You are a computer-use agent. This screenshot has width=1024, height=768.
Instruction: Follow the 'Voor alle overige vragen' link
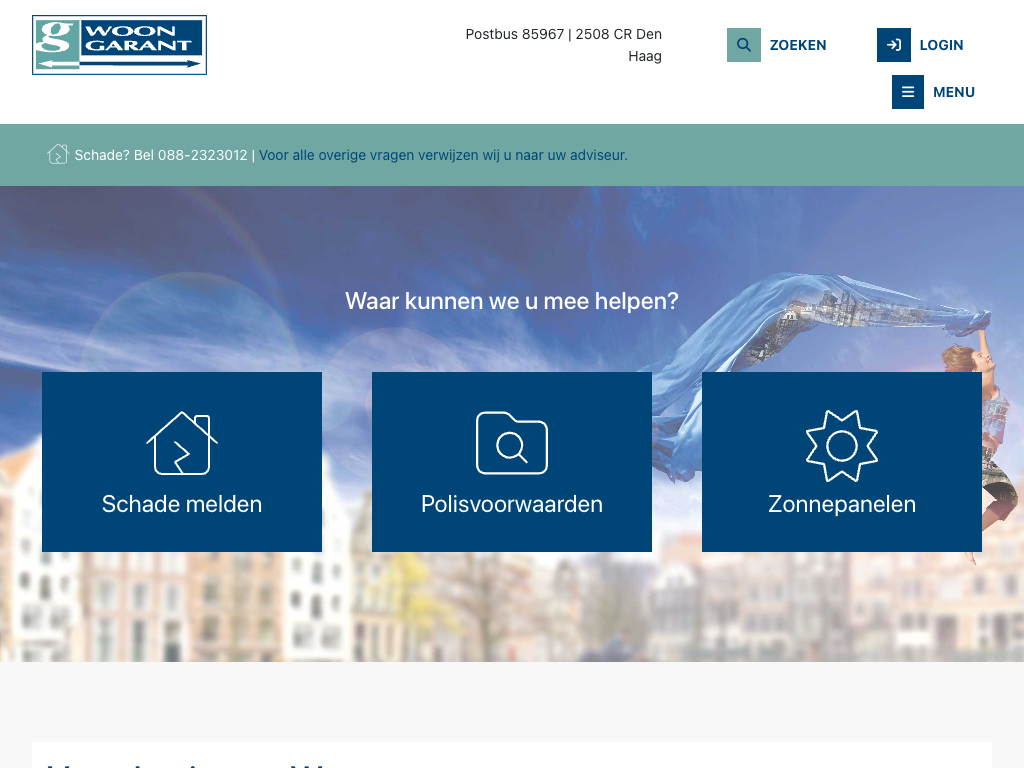coord(443,155)
